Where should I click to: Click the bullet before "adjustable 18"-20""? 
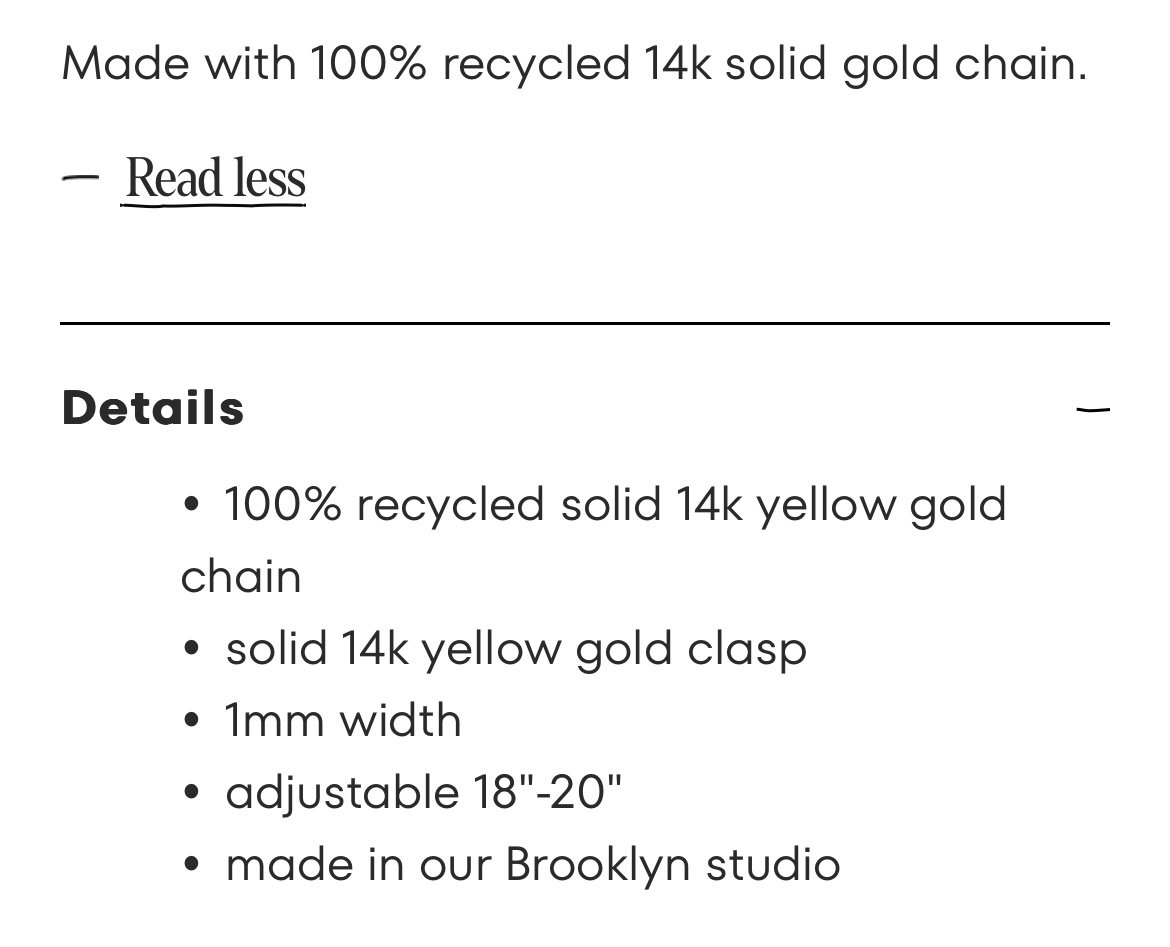click(x=192, y=793)
